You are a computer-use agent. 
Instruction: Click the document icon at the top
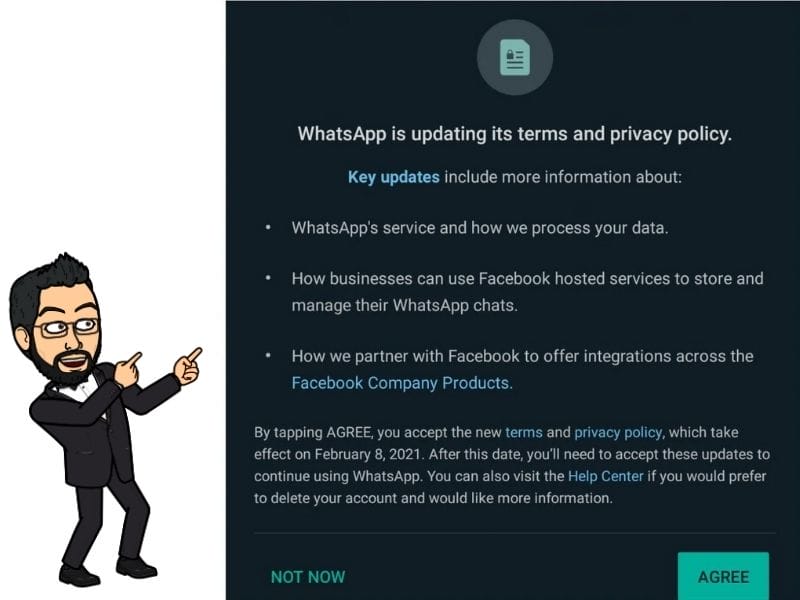(515, 61)
